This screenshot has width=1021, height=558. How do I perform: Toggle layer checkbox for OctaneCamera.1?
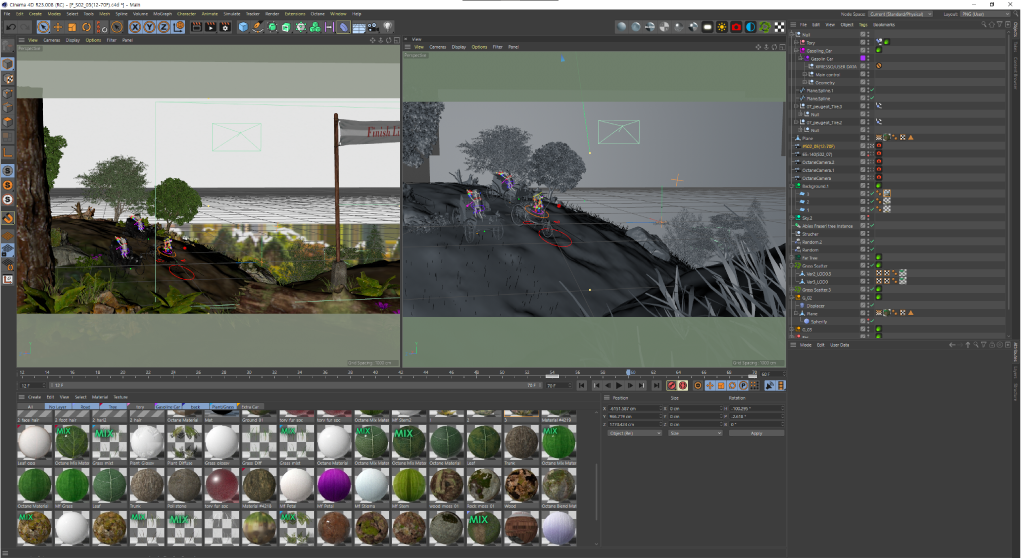[864, 170]
